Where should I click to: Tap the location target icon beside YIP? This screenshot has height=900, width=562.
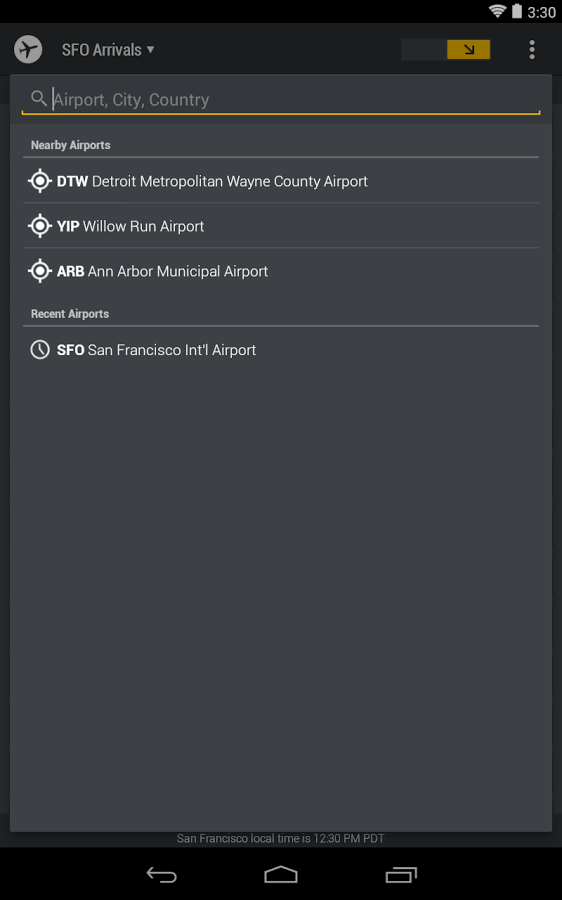click(40, 226)
